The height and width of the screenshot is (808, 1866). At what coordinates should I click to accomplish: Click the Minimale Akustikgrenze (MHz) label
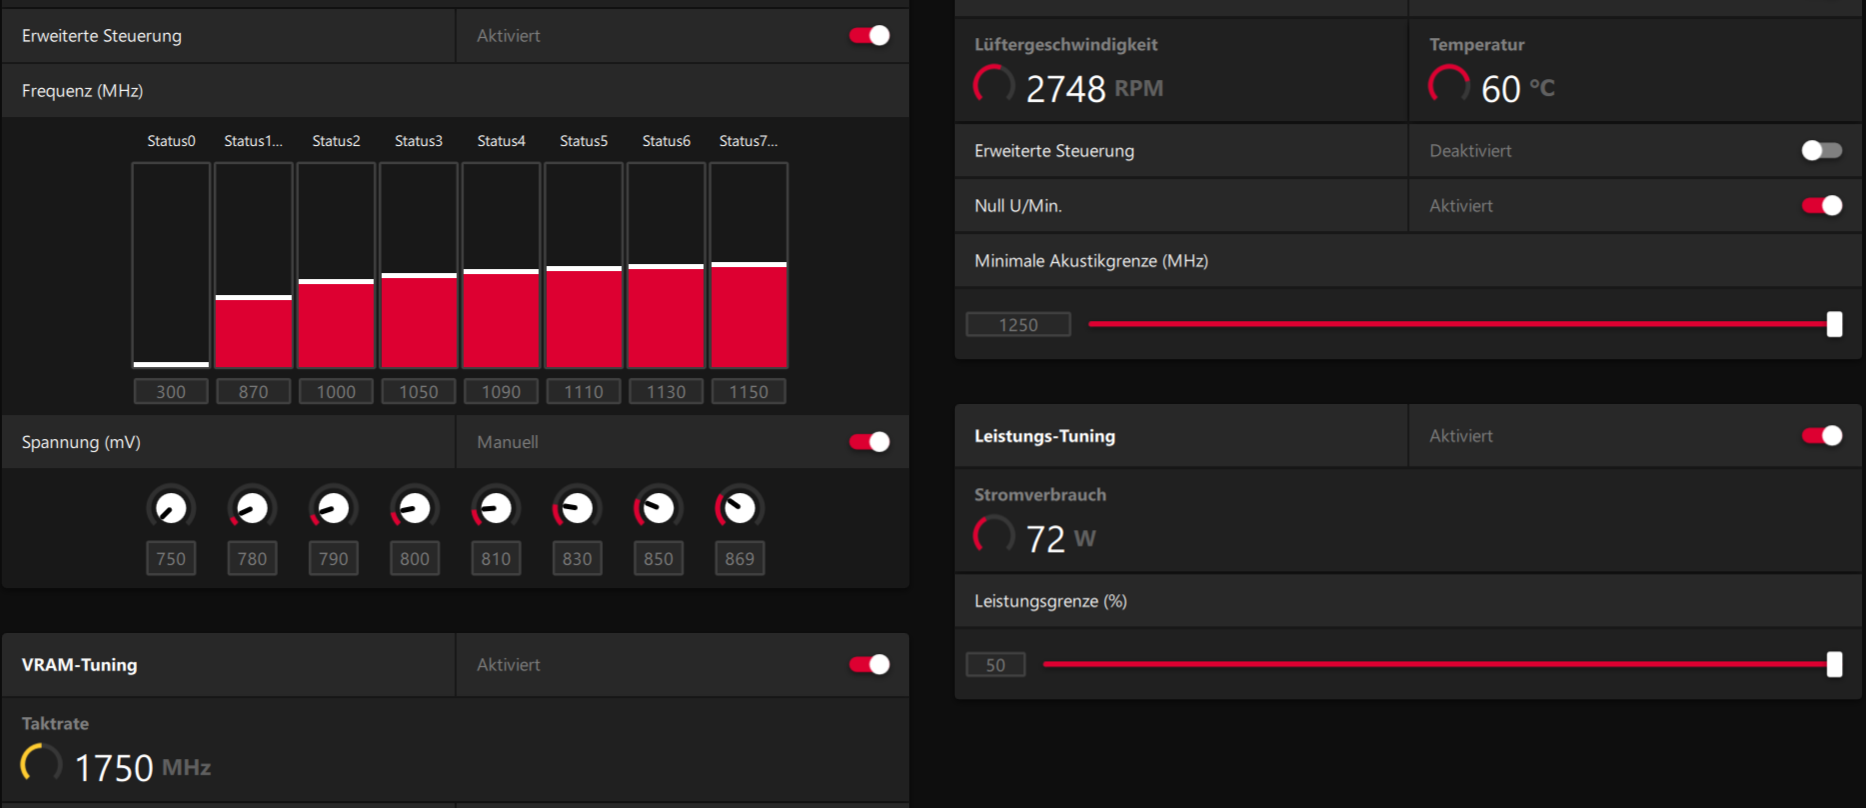click(1091, 261)
